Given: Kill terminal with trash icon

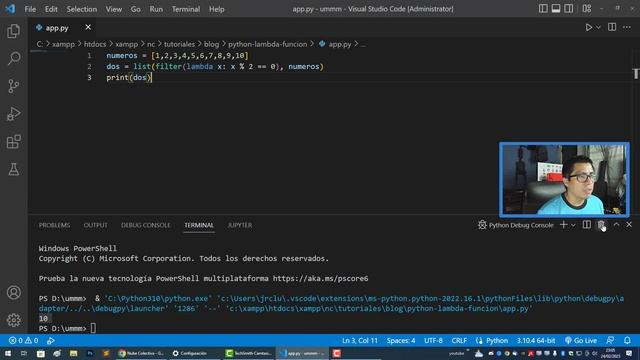Looking at the screenshot, I should tap(601, 224).
